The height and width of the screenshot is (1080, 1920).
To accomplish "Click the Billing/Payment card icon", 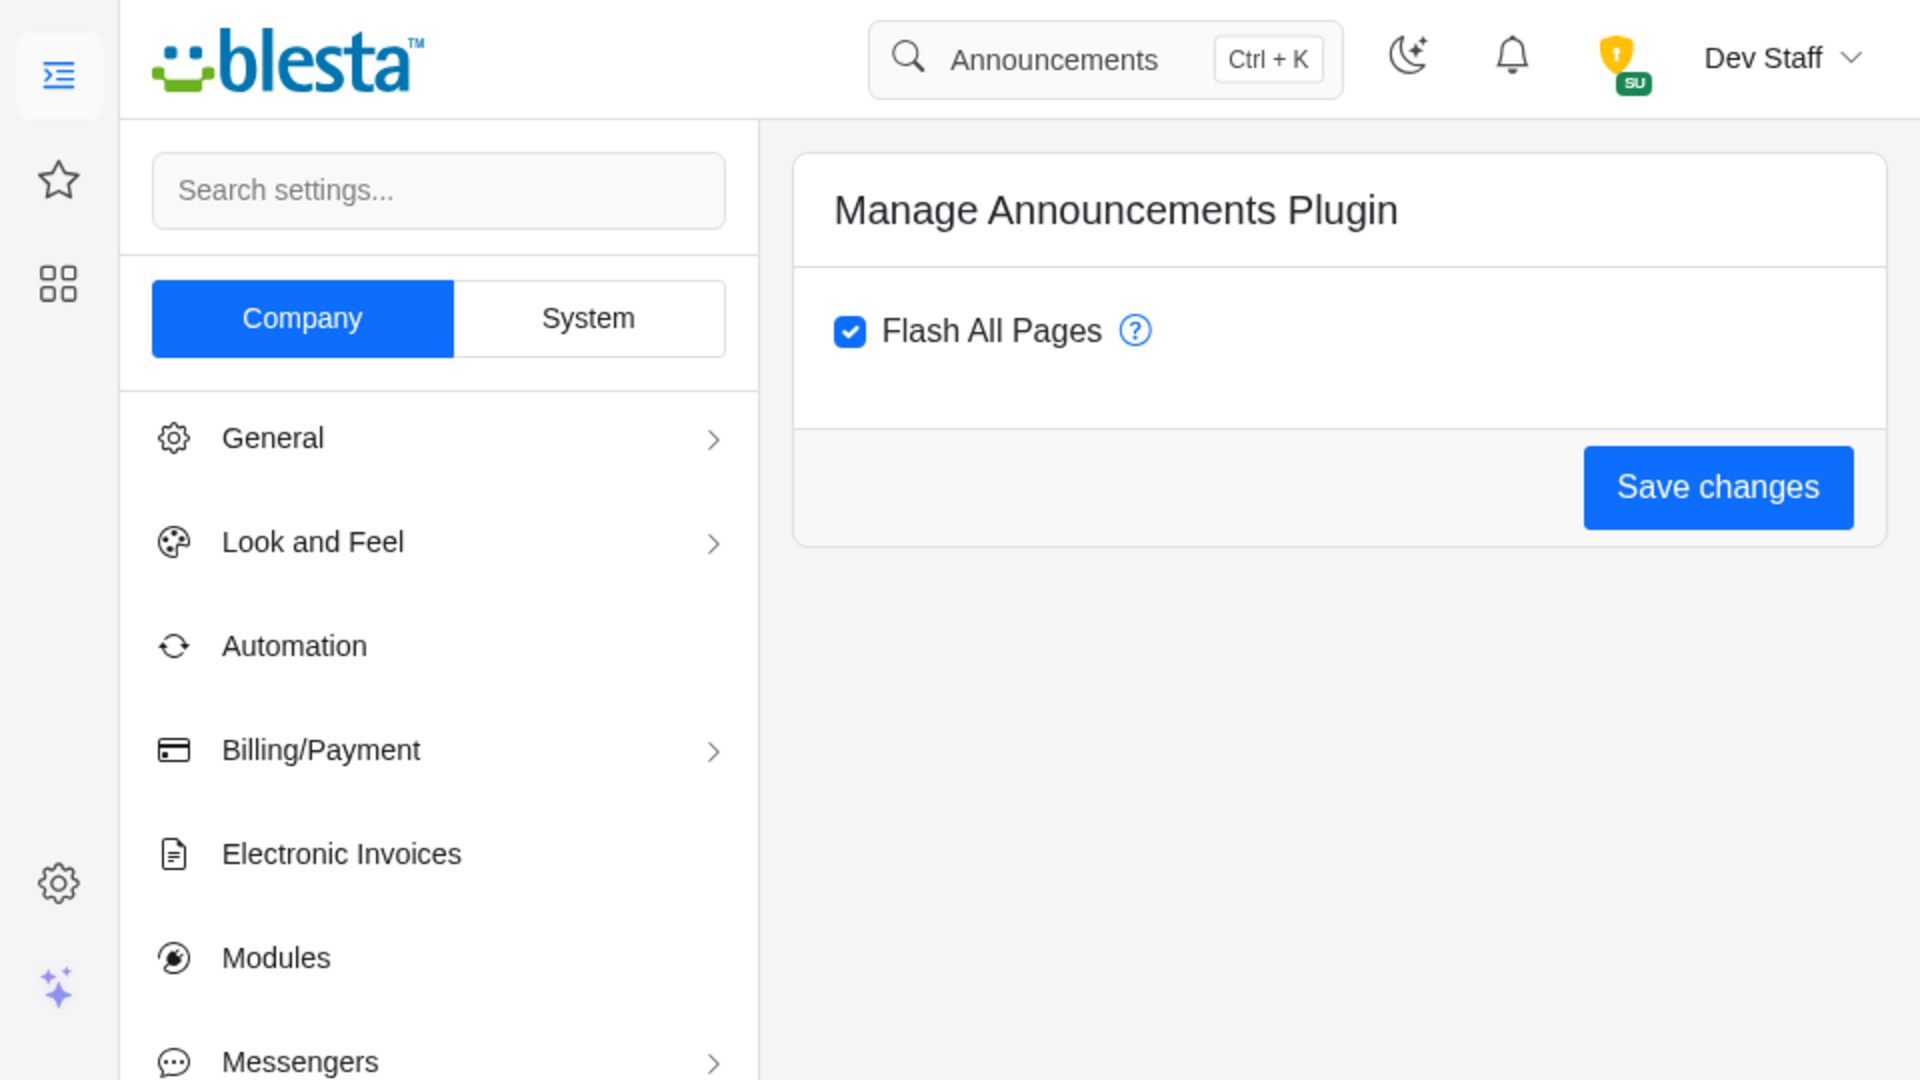I will click(x=174, y=750).
